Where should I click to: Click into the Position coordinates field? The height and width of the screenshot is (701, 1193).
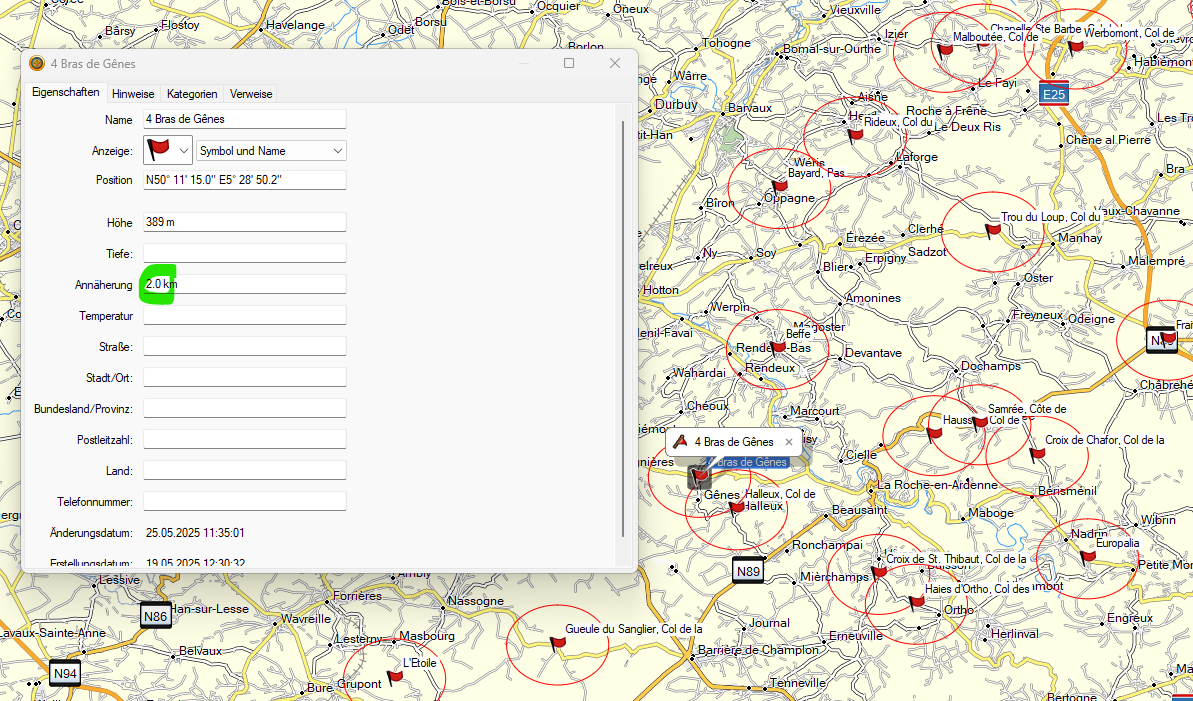pyautogui.click(x=244, y=180)
